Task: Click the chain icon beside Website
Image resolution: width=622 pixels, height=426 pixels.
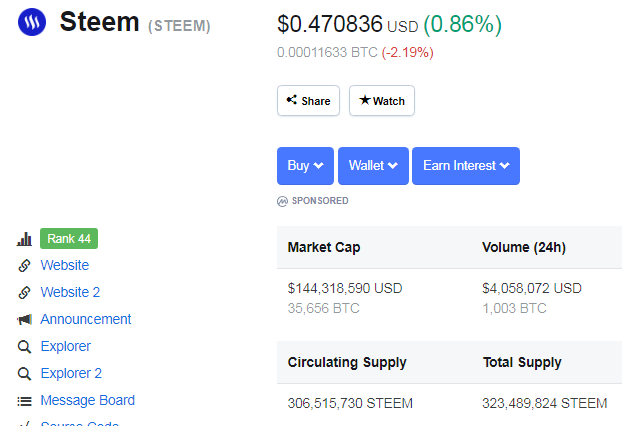Action: 25,266
